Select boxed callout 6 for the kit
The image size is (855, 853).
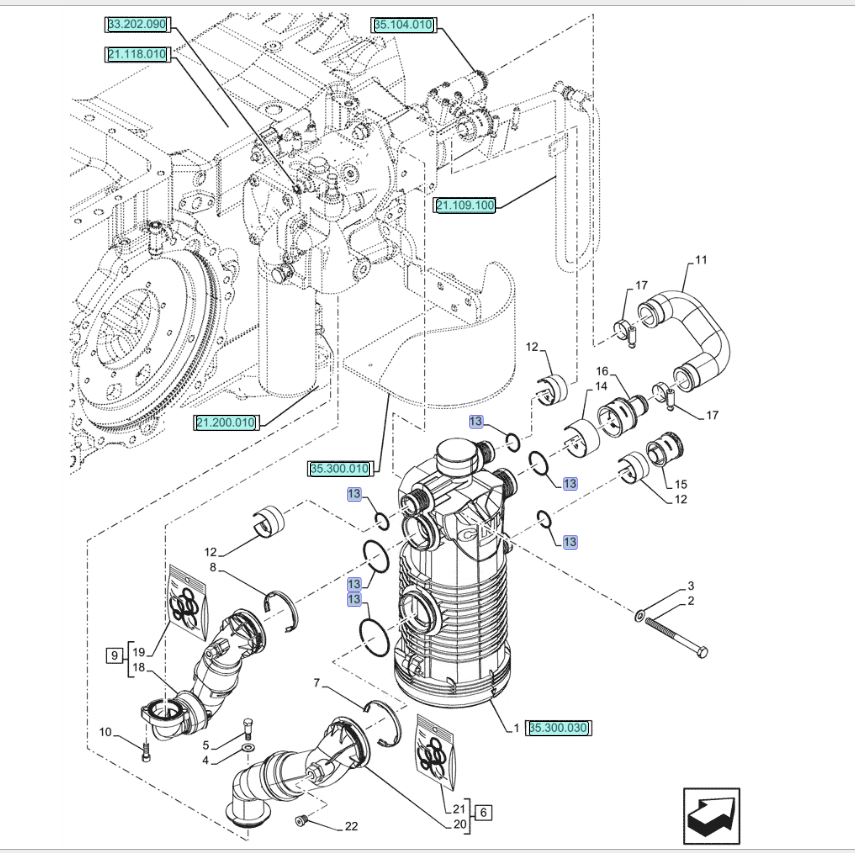tap(483, 813)
